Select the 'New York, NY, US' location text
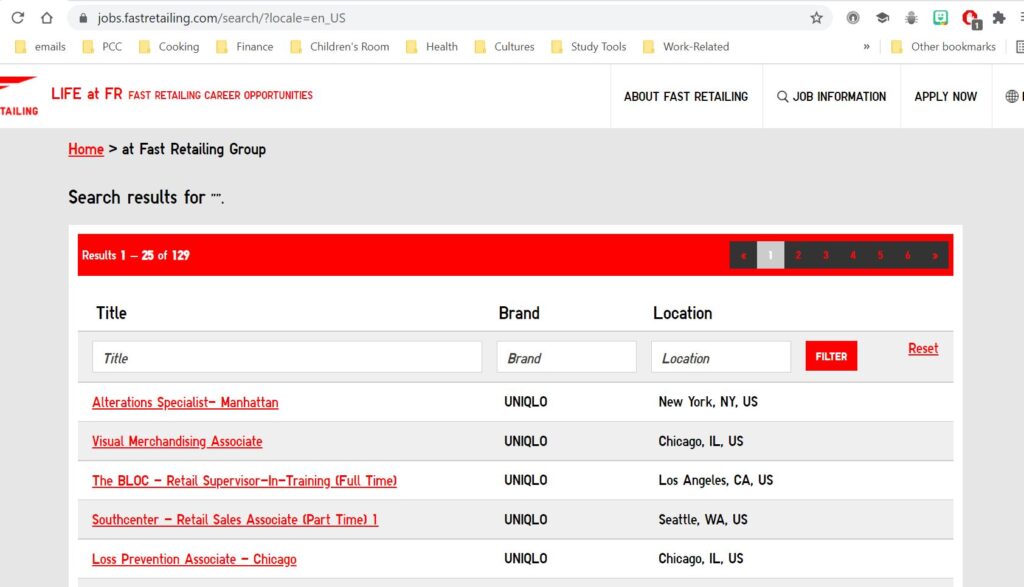 708,402
